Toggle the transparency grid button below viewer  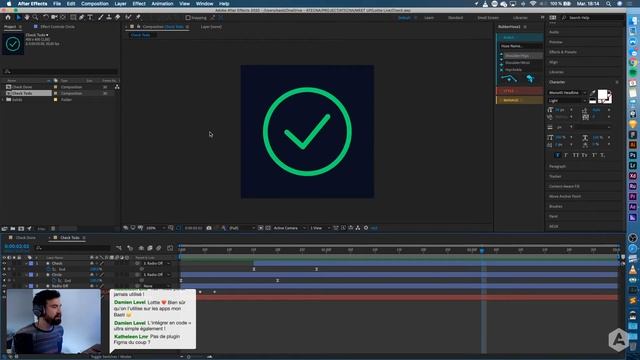tap(268, 228)
